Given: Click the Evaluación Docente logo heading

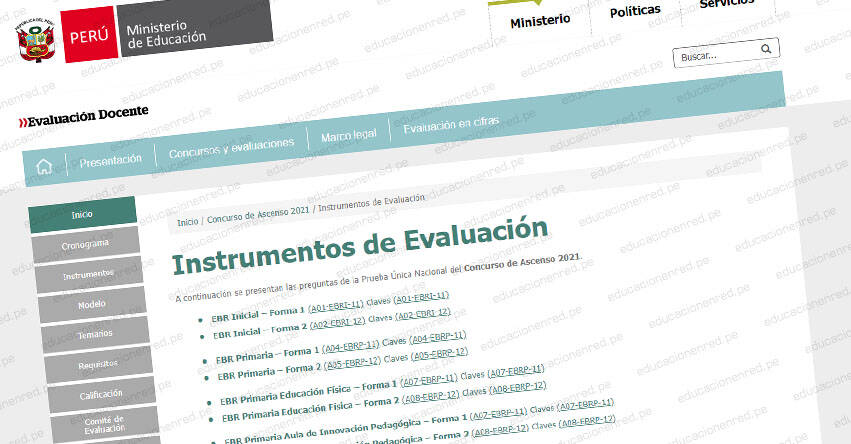Looking at the screenshot, I should [84, 117].
